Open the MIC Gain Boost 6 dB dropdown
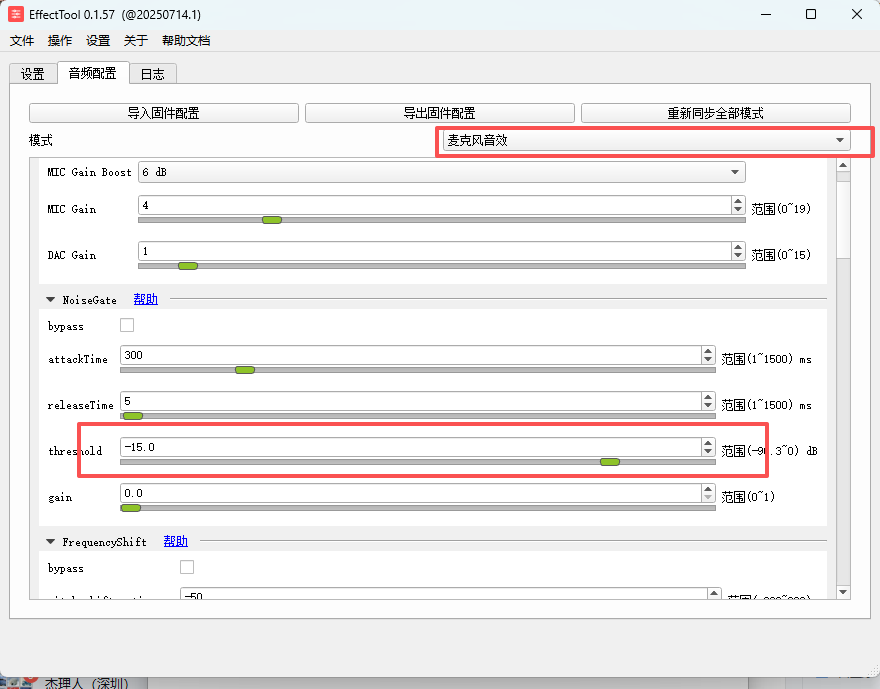Screen dimensions: 880x689 point(442,172)
